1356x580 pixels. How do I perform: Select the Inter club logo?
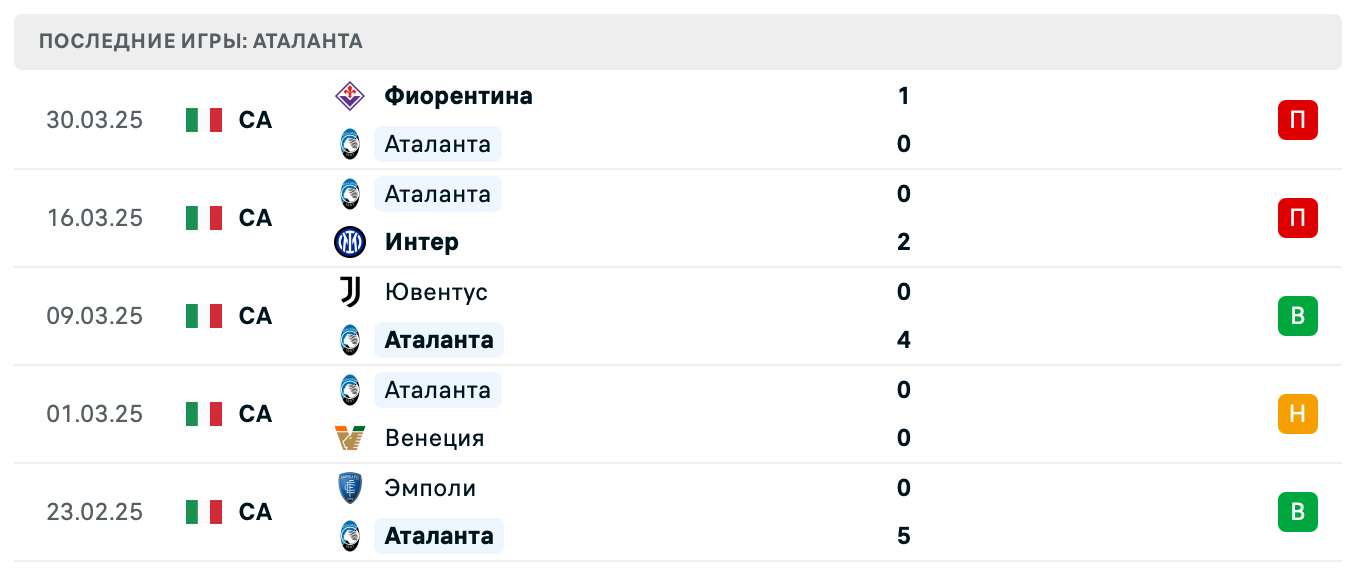(x=349, y=242)
